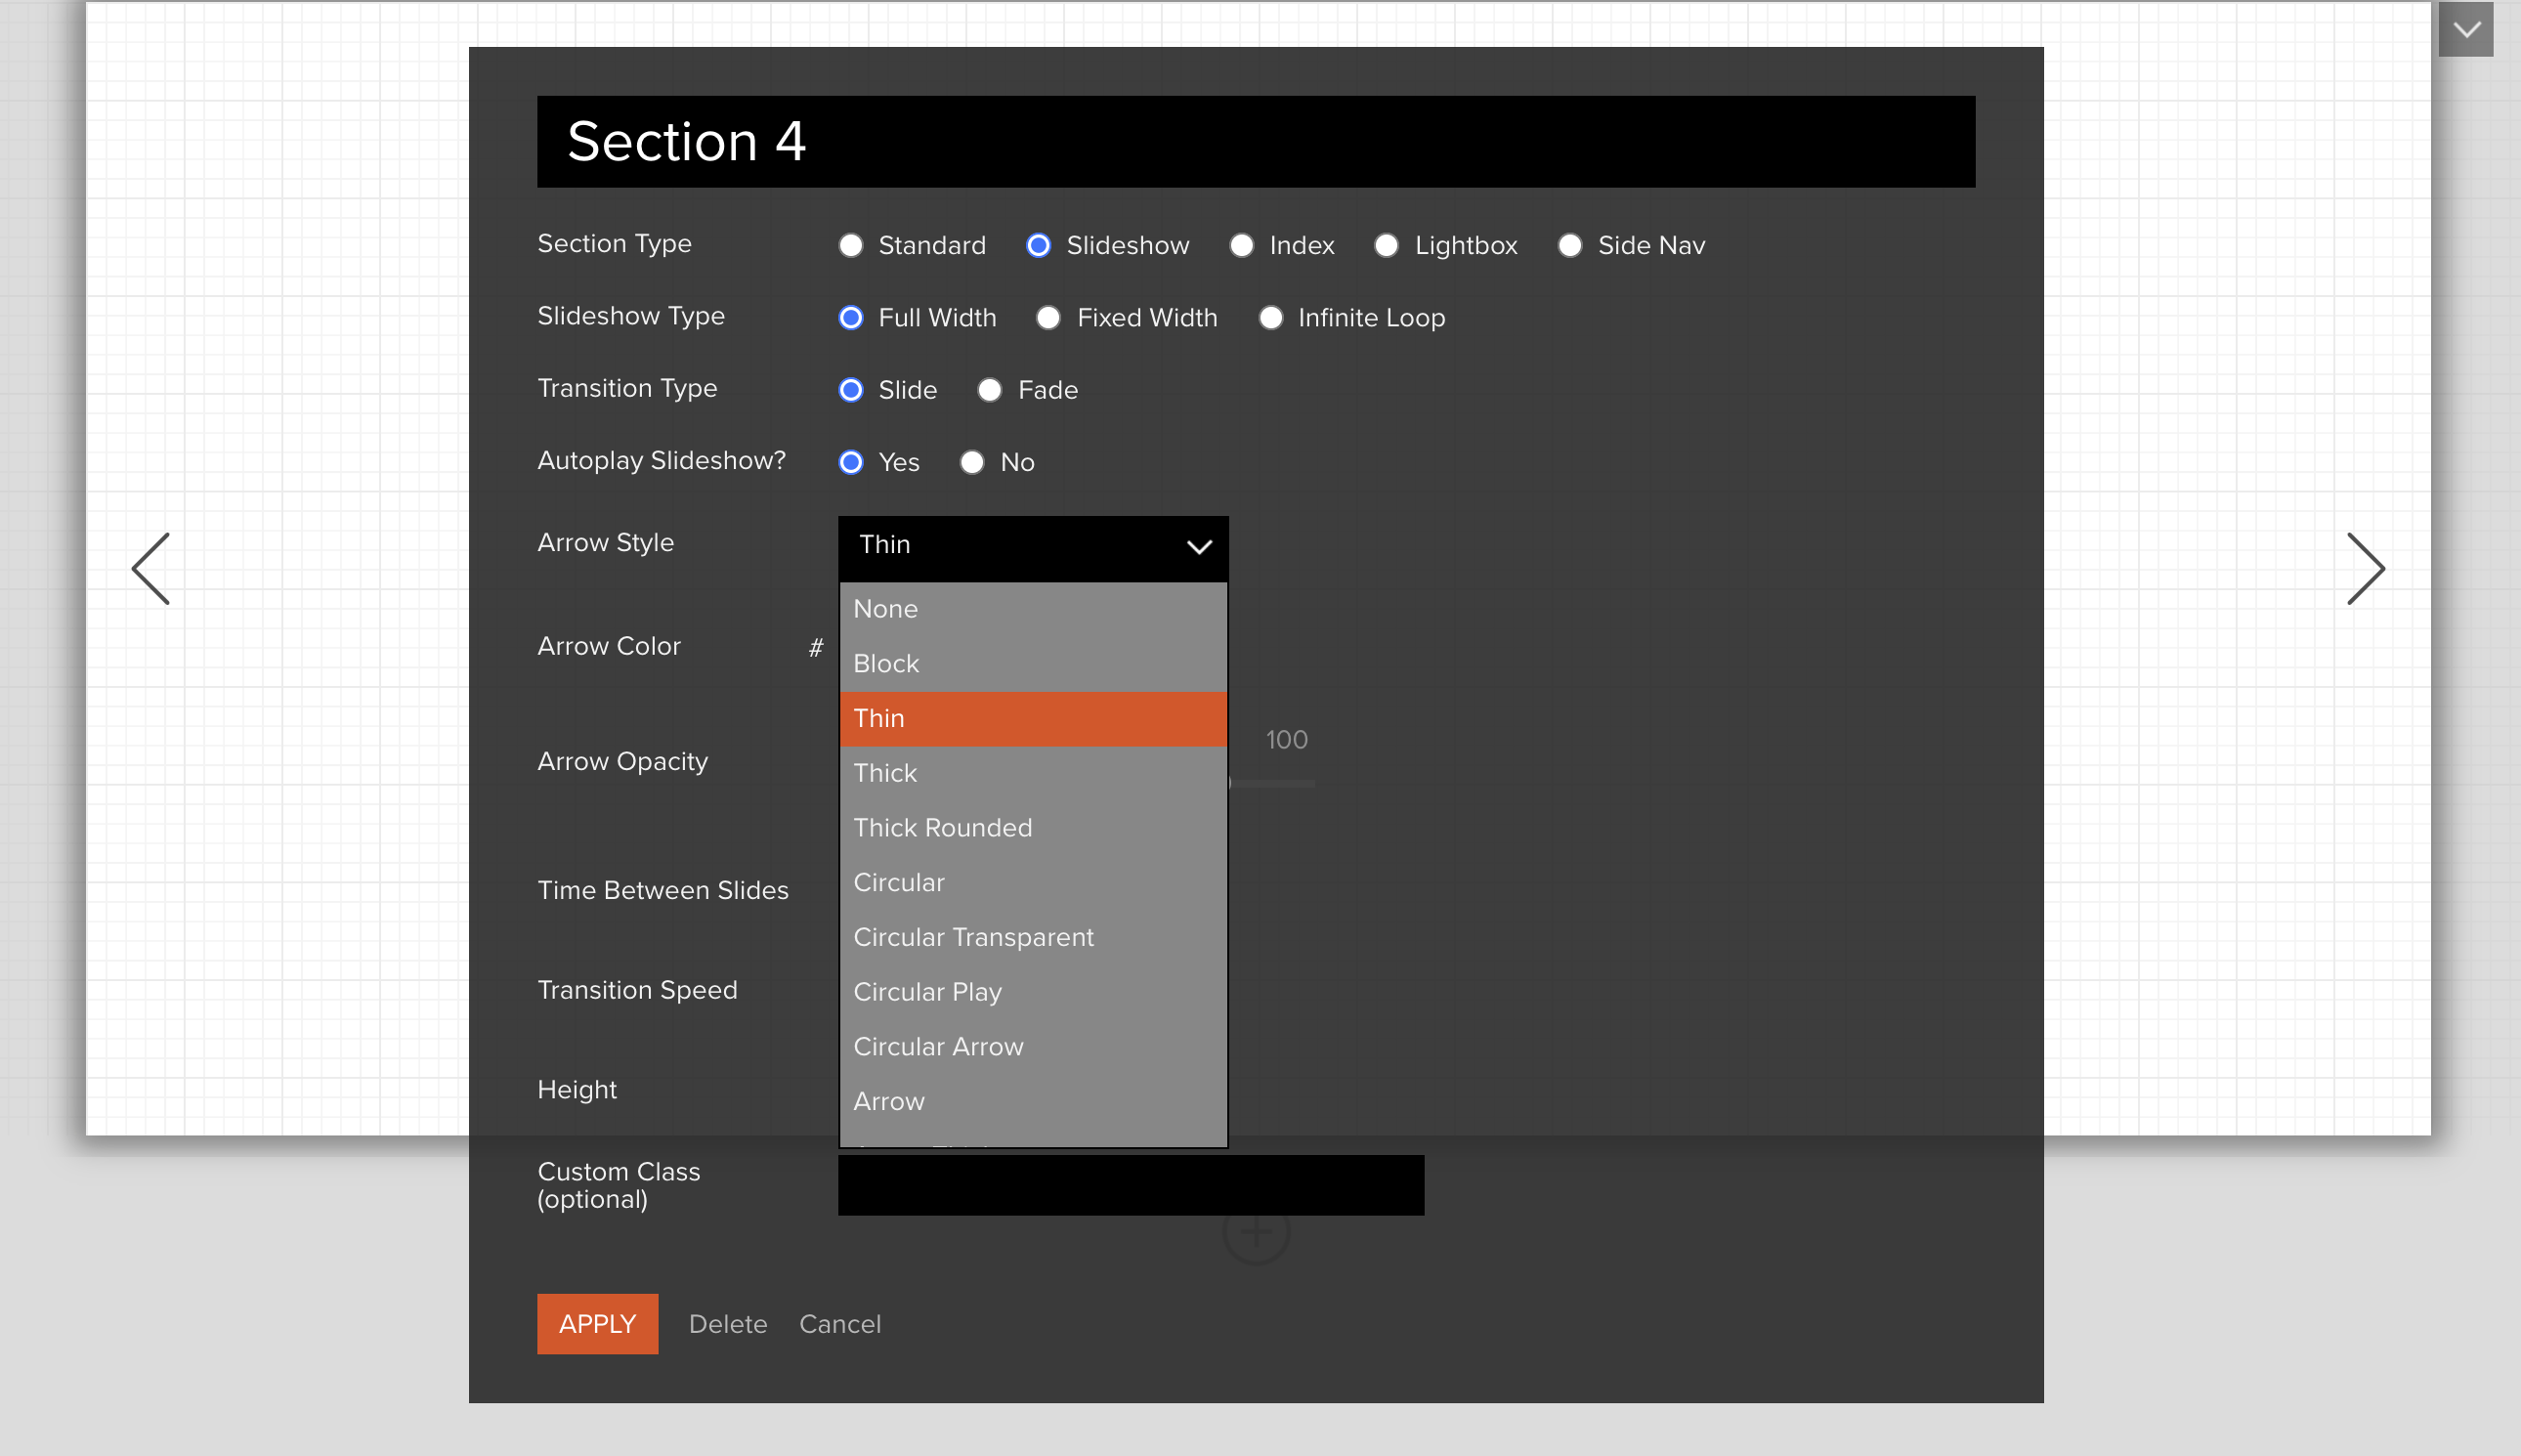Select Circular Arrow from dropdown list
This screenshot has width=2521, height=1456.
[937, 1047]
